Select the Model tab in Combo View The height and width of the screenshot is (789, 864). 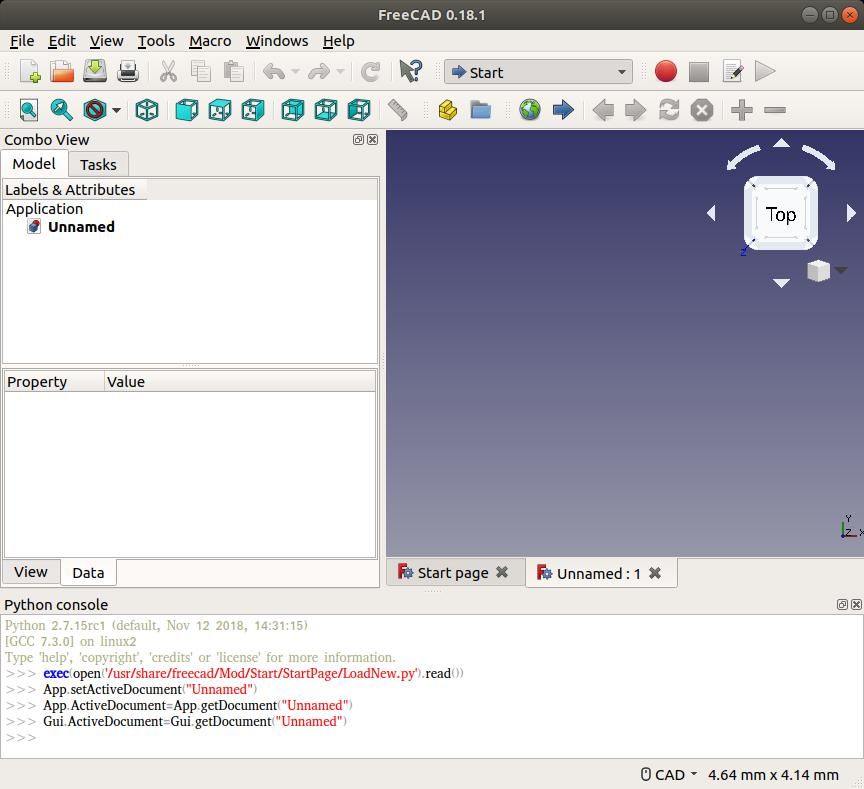coord(34,164)
